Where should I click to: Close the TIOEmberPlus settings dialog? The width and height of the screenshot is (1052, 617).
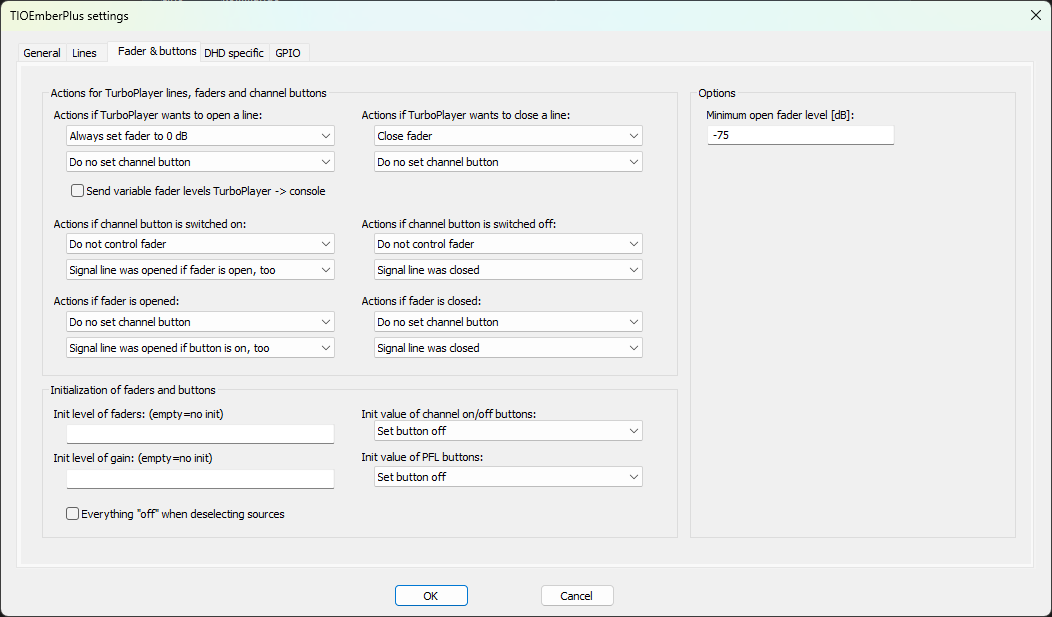coord(1036,15)
